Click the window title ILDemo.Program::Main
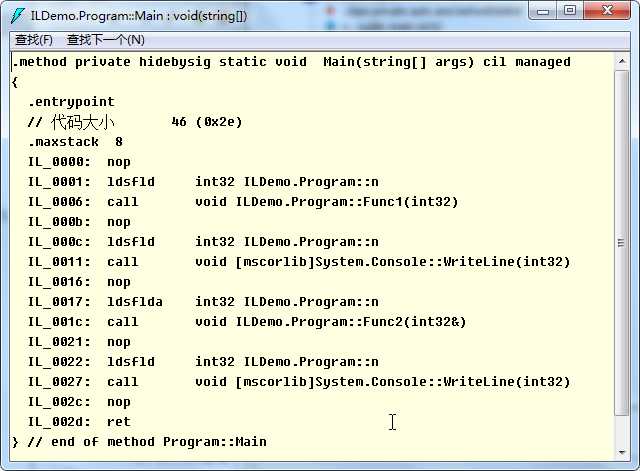The image size is (640, 471). coord(139,16)
